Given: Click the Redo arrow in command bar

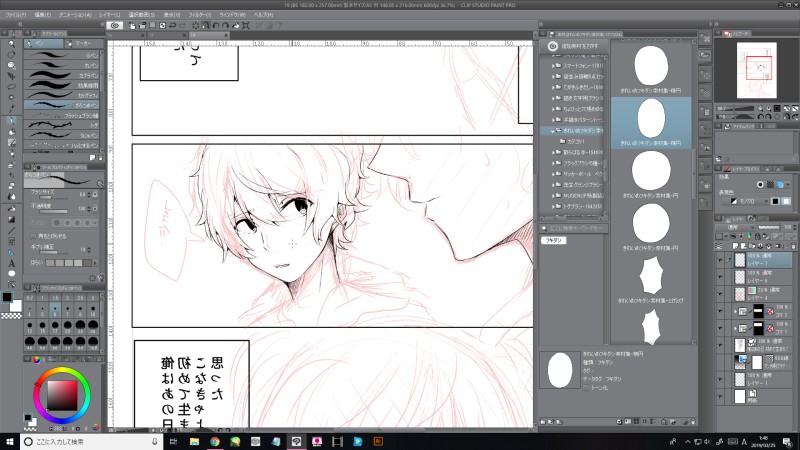Looking at the screenshot, I should point(183,25).
